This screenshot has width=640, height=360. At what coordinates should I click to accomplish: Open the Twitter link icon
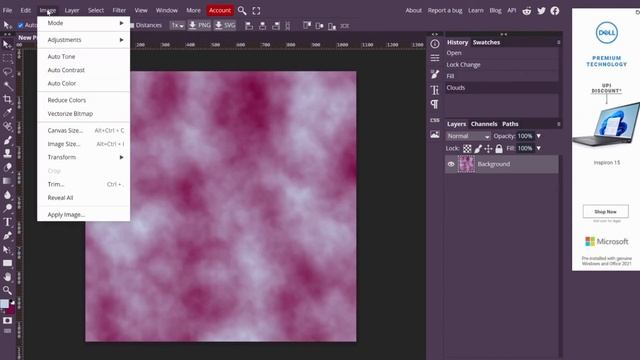541,11
